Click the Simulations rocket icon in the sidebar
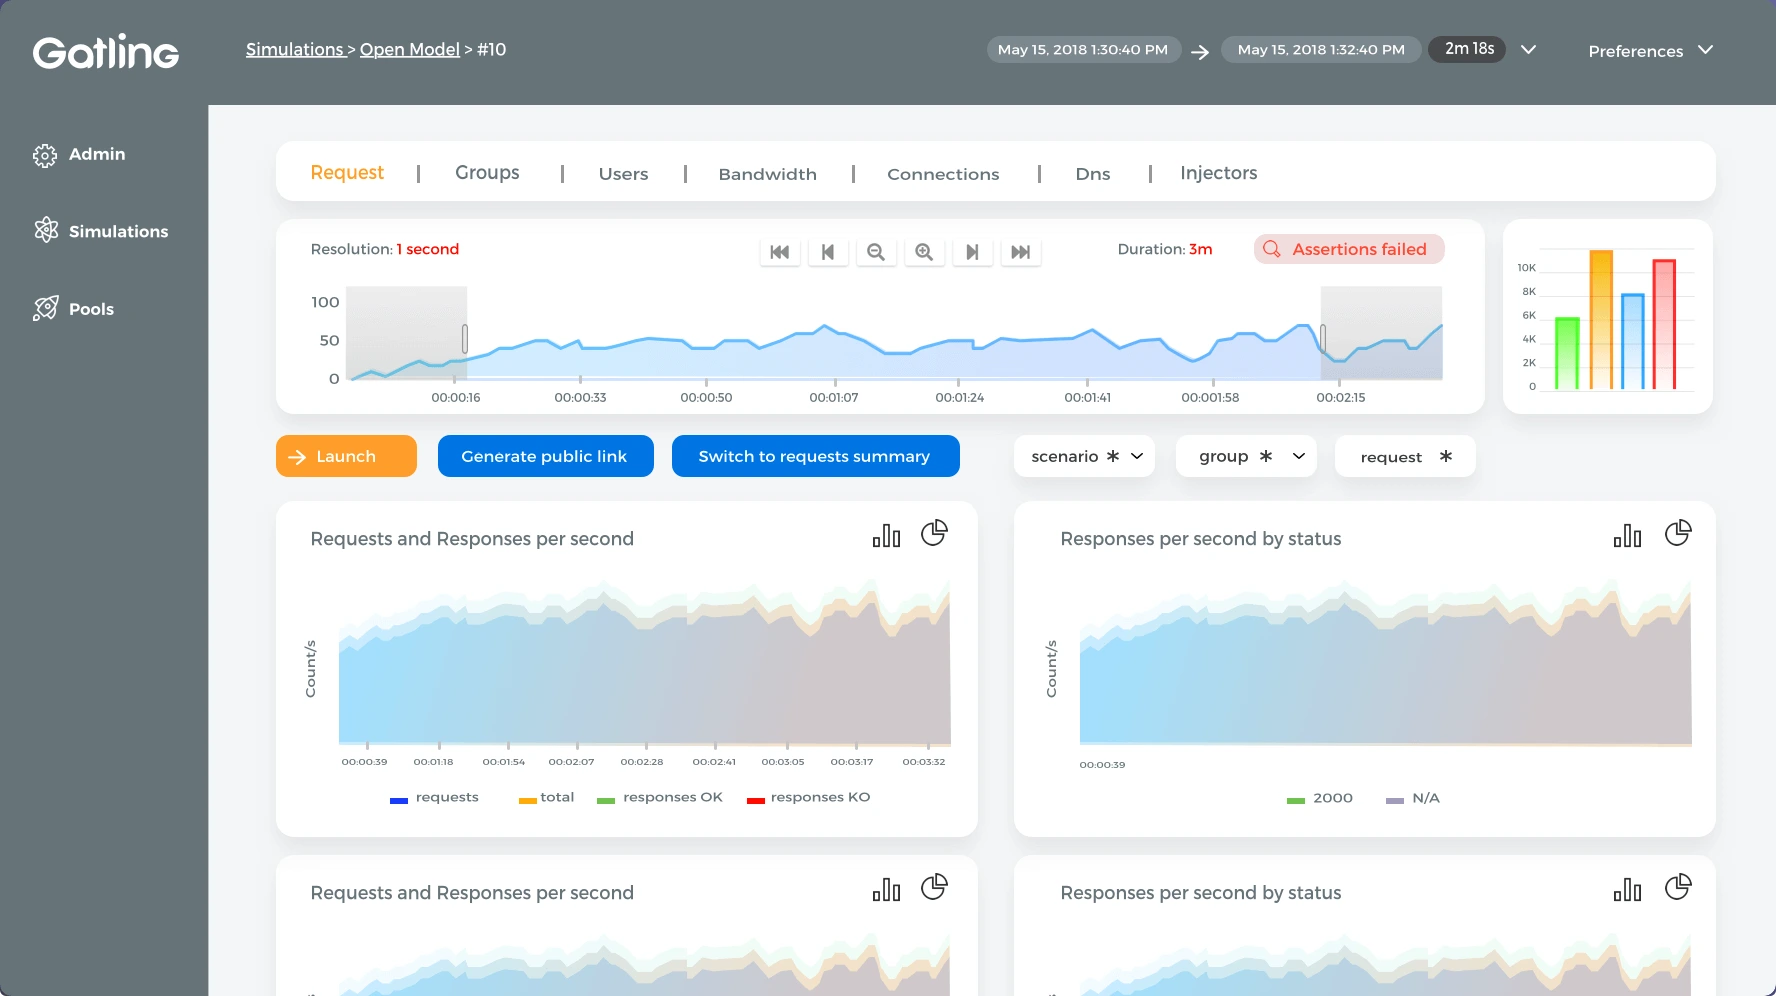Image resolution: width=1776 pixels, height=996 pixels. (46, 230)
